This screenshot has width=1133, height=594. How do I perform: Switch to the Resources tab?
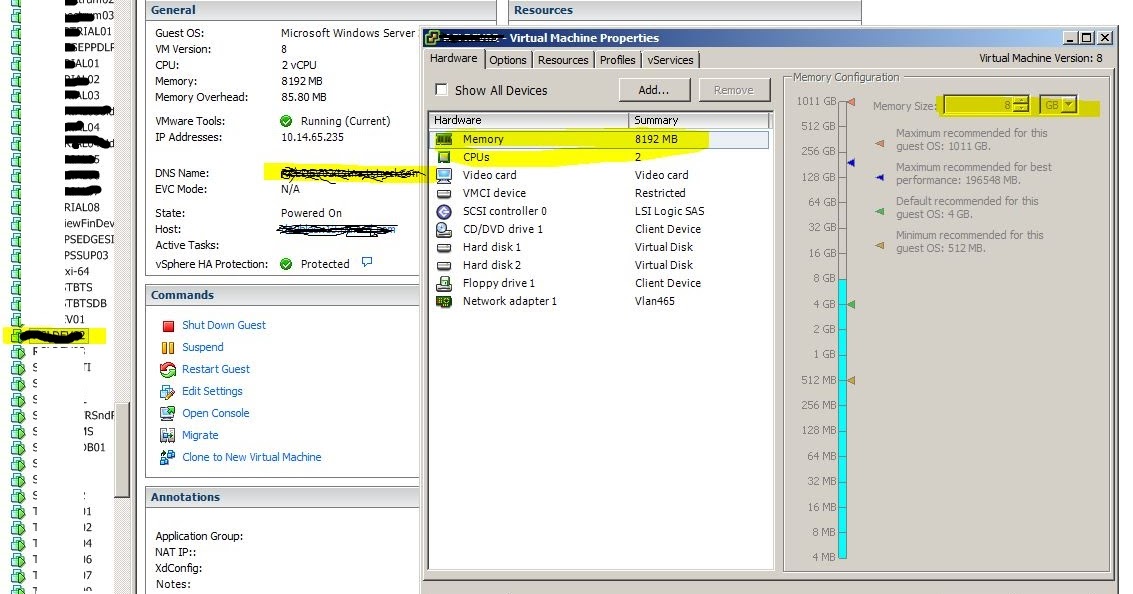[563, 60]
